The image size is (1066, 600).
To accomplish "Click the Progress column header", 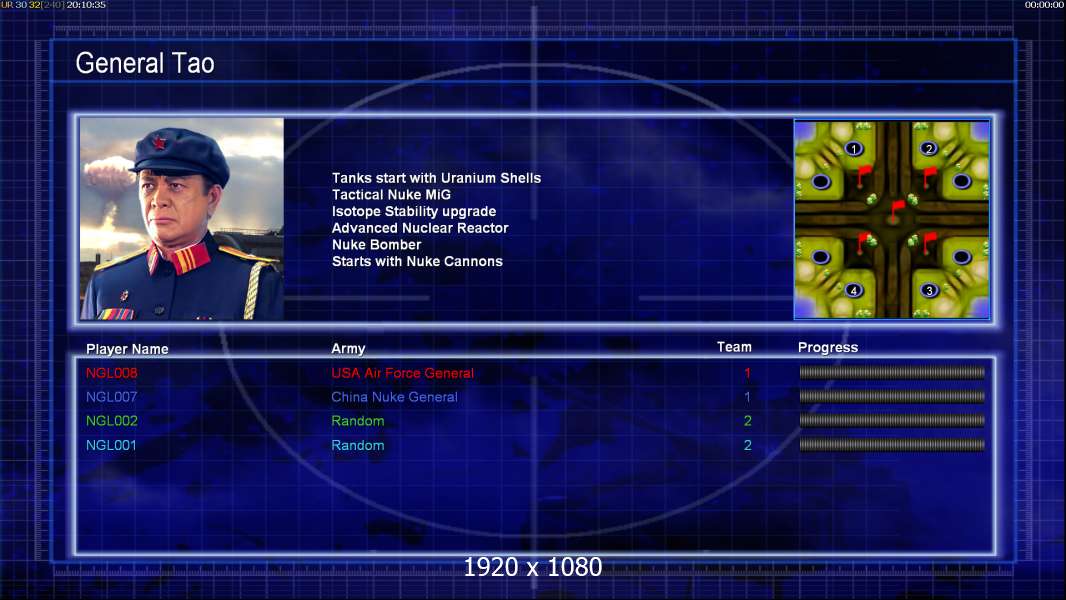I will coord(828,348).
